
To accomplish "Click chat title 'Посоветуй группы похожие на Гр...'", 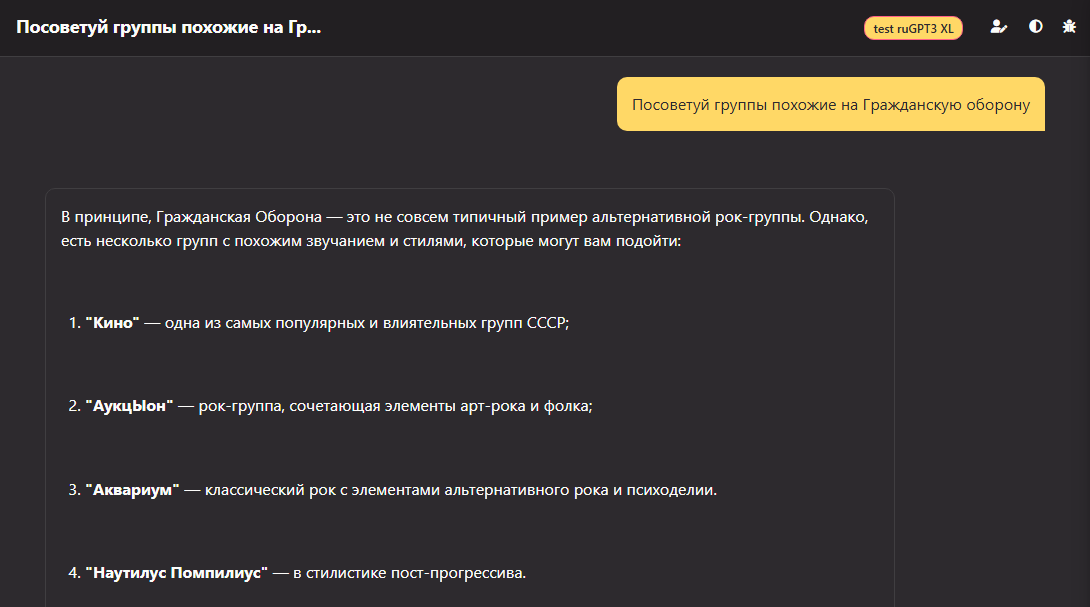I will pyautogui.click(x=168, y=27).
